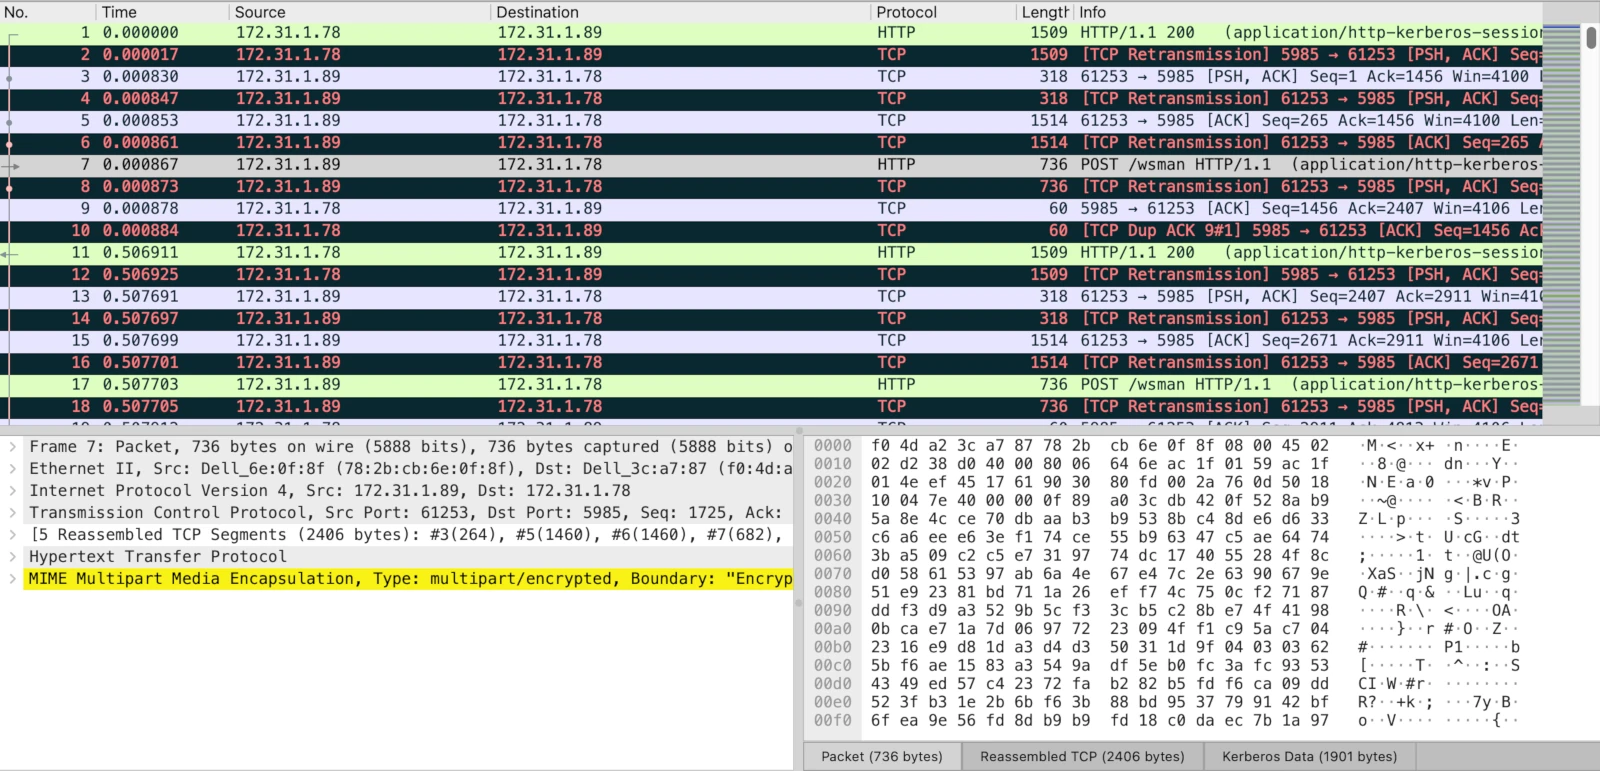Click the Destination column header
This screenshot has width=1600, height=771.
[x=681, y=12]
